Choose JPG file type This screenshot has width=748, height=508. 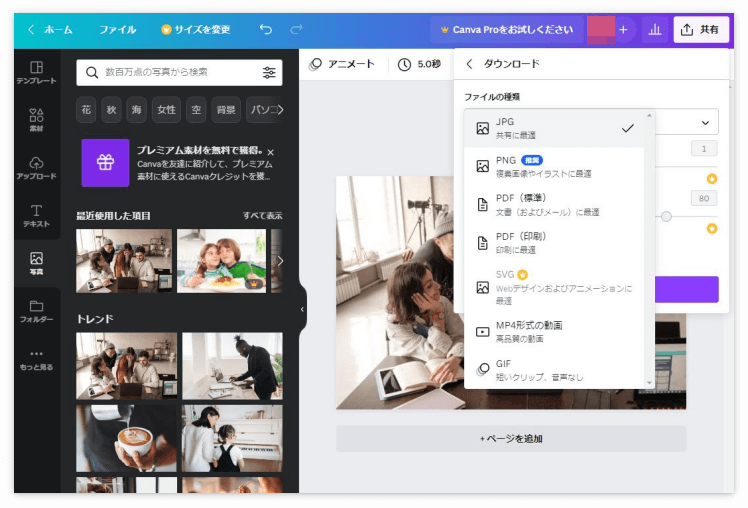click(554, 128)
